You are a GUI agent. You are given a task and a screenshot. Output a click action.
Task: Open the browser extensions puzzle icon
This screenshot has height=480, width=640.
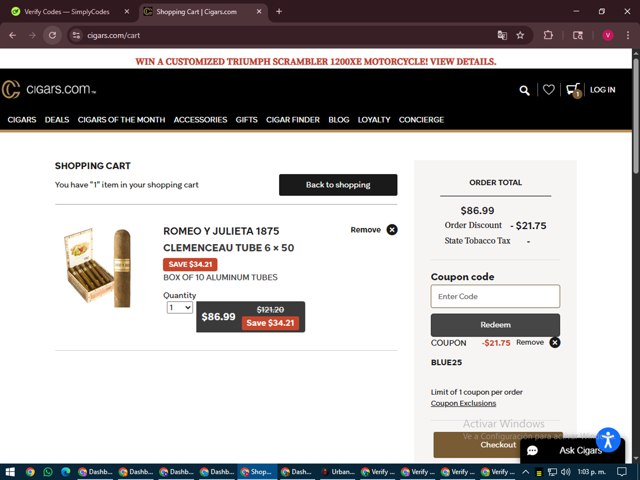(x=548, y=35)
